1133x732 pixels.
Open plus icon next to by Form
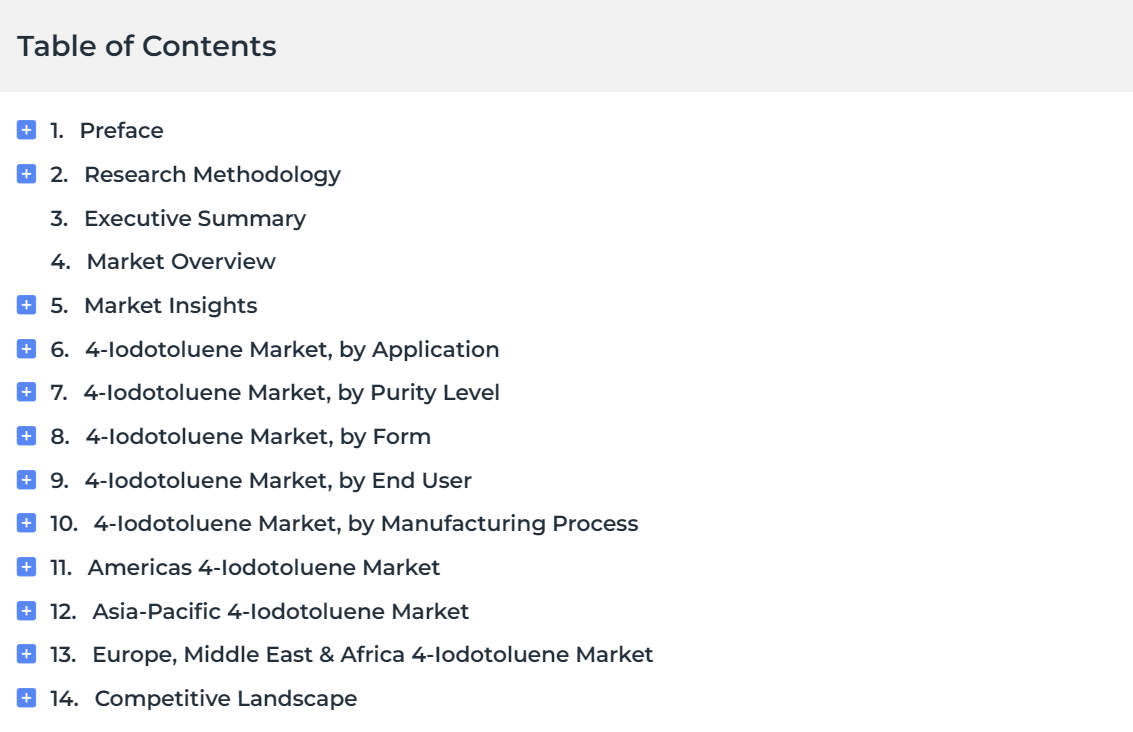click(x=26, y=436)
